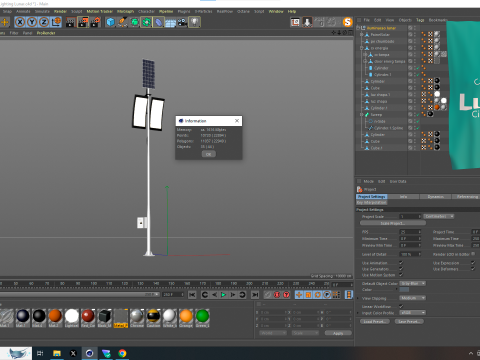Toggle rotation keyframe recording icon
Screen dimensions: 480x360
[318, 295]
